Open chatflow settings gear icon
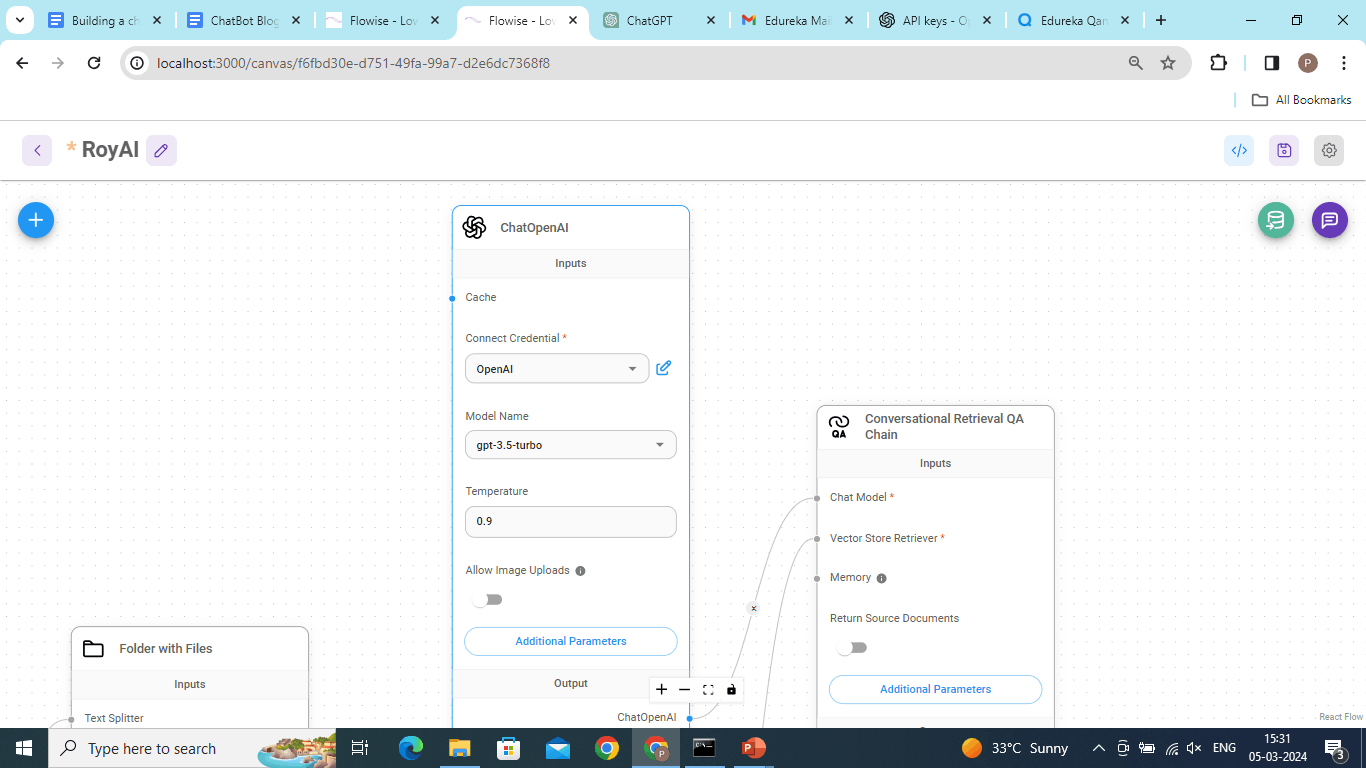This screenshot has height=768, width=1366. [1329, 151]
